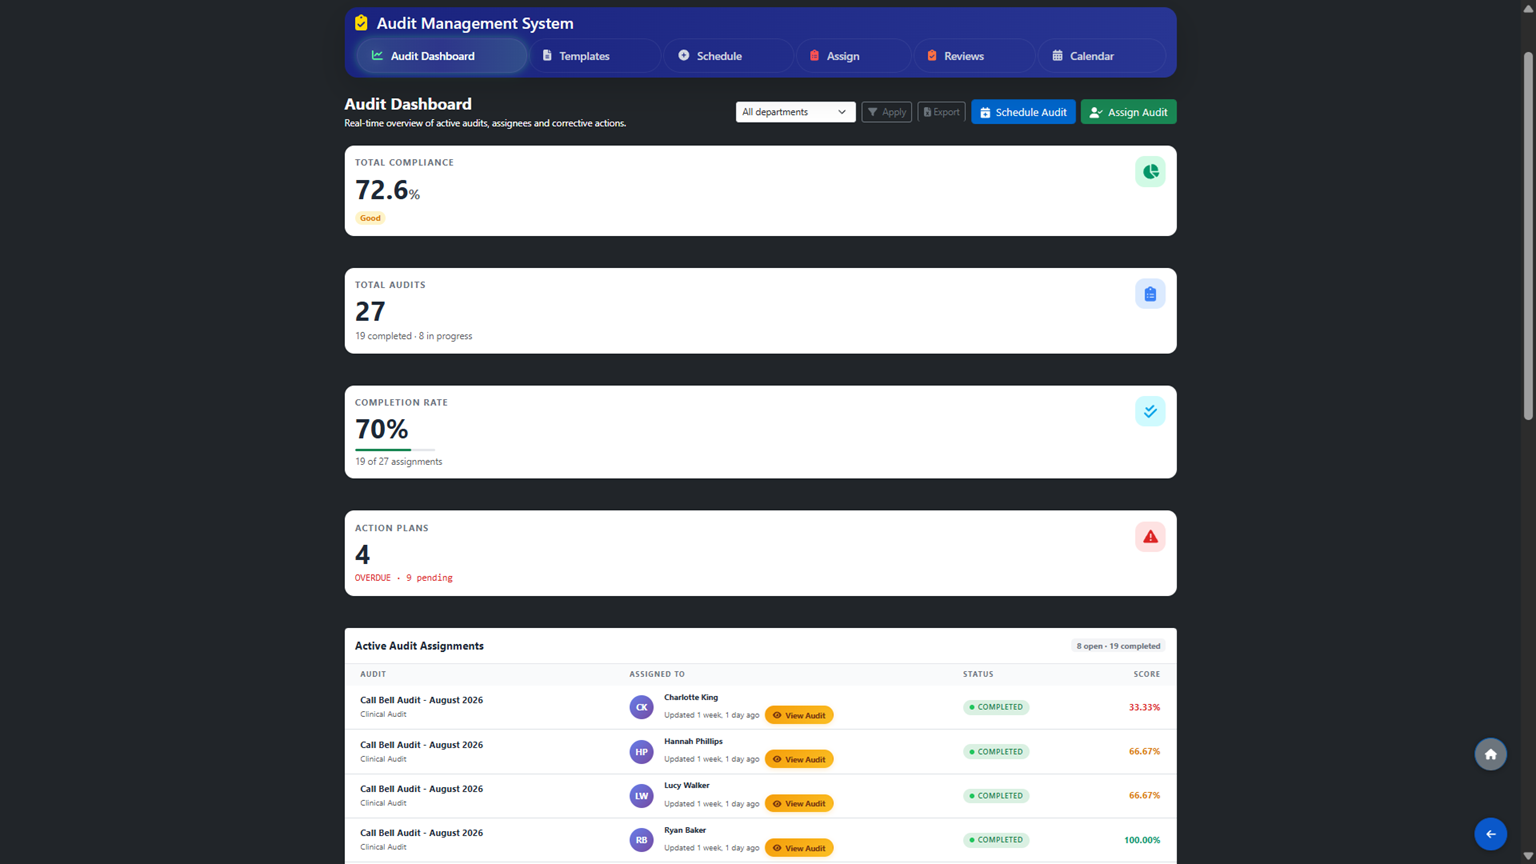Click the Total Audits clipboard icon
This screenshot has height=864, width=1536.
point(1150,294)
